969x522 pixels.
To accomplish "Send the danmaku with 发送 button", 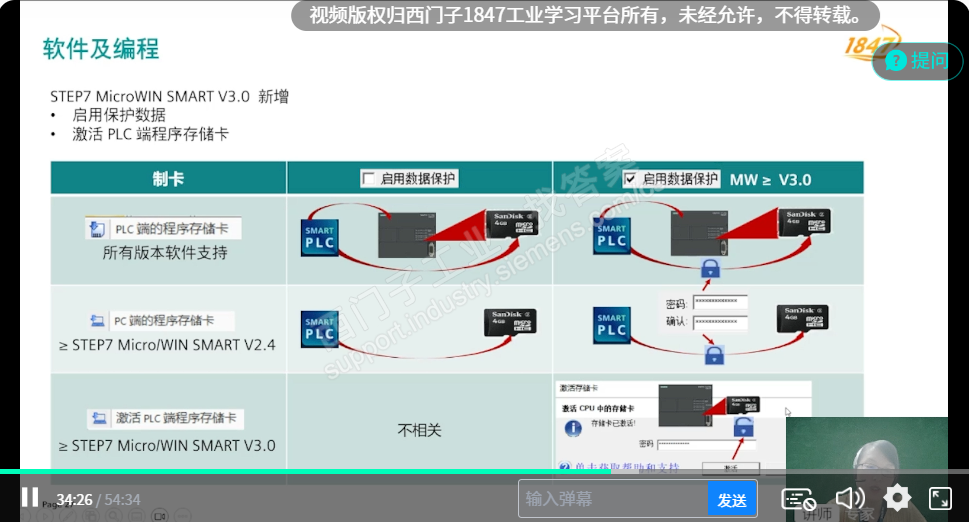I will point(732,499).
